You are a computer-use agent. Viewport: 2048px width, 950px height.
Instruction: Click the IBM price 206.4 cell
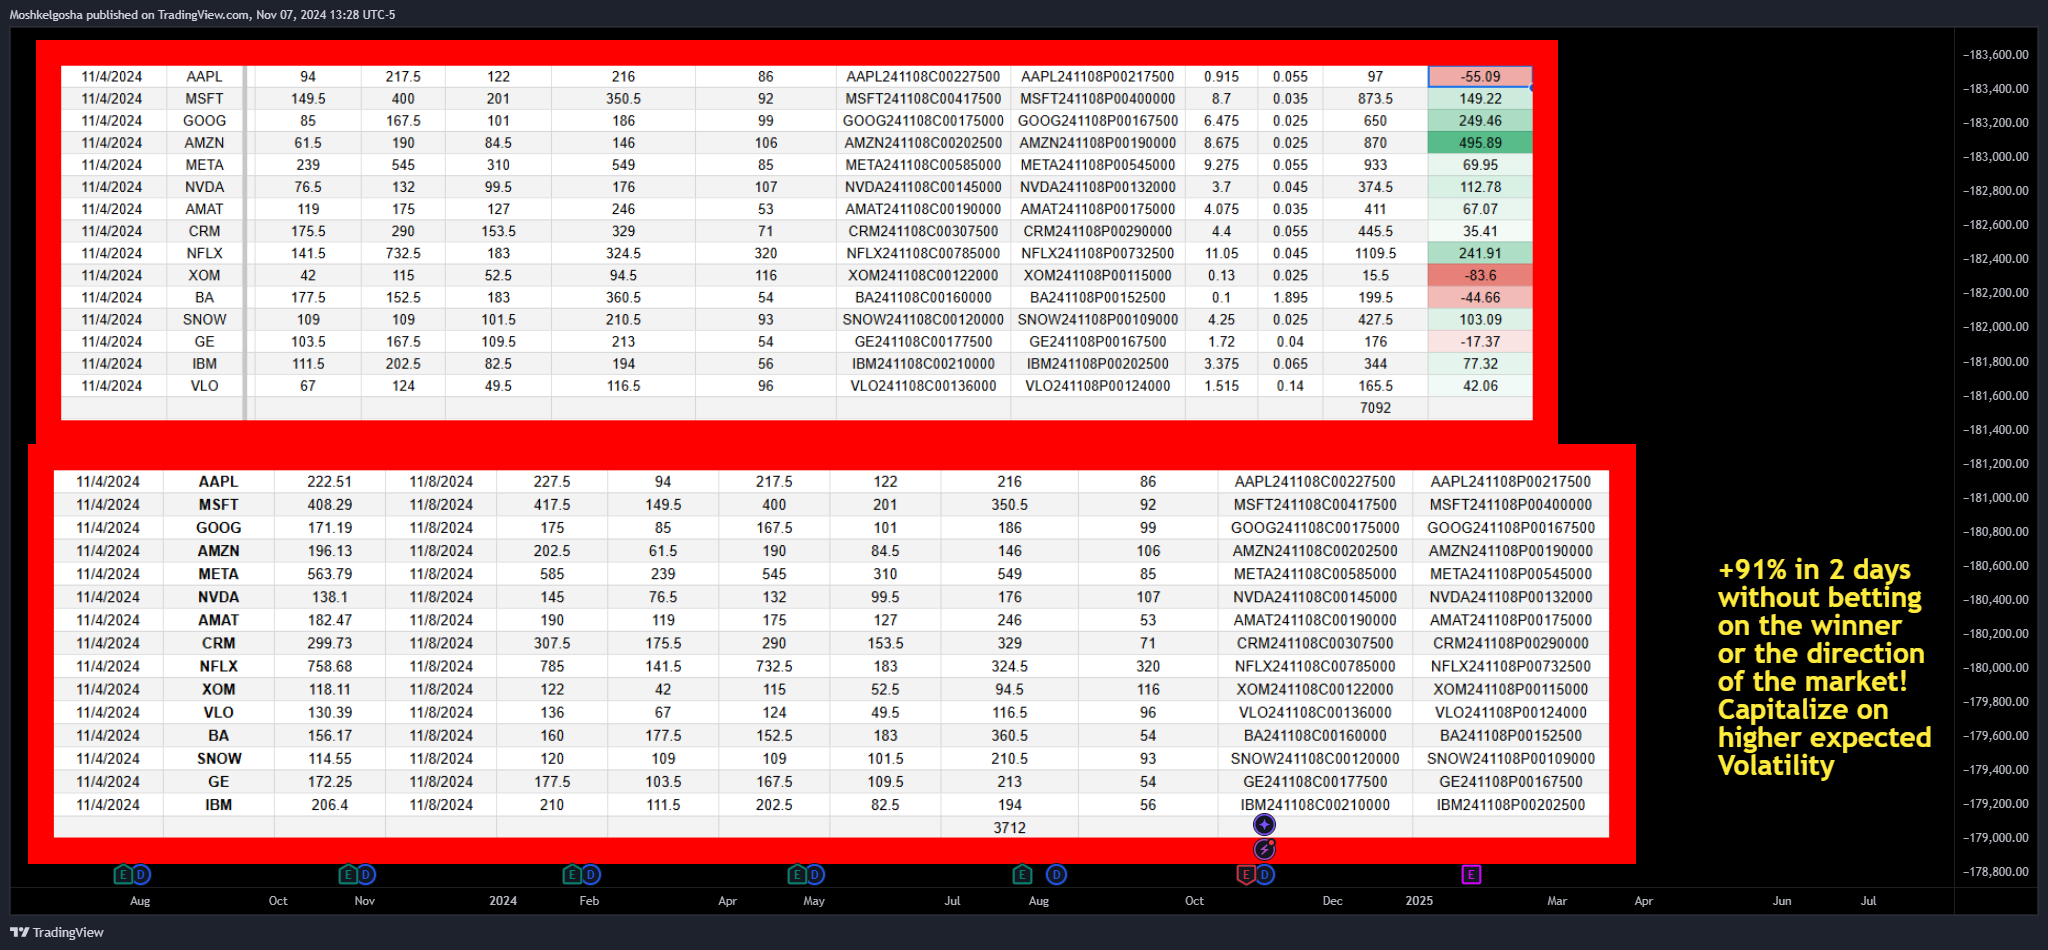[x=329, y=805]
